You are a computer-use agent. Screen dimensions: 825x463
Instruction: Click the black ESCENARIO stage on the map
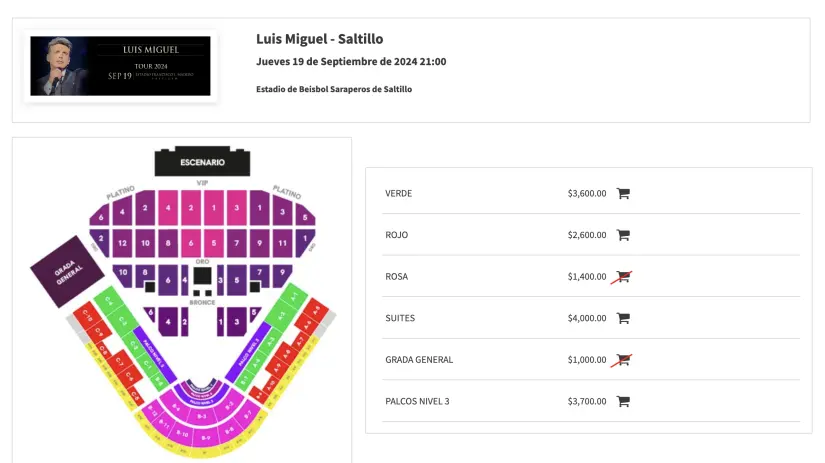[202, 162]
